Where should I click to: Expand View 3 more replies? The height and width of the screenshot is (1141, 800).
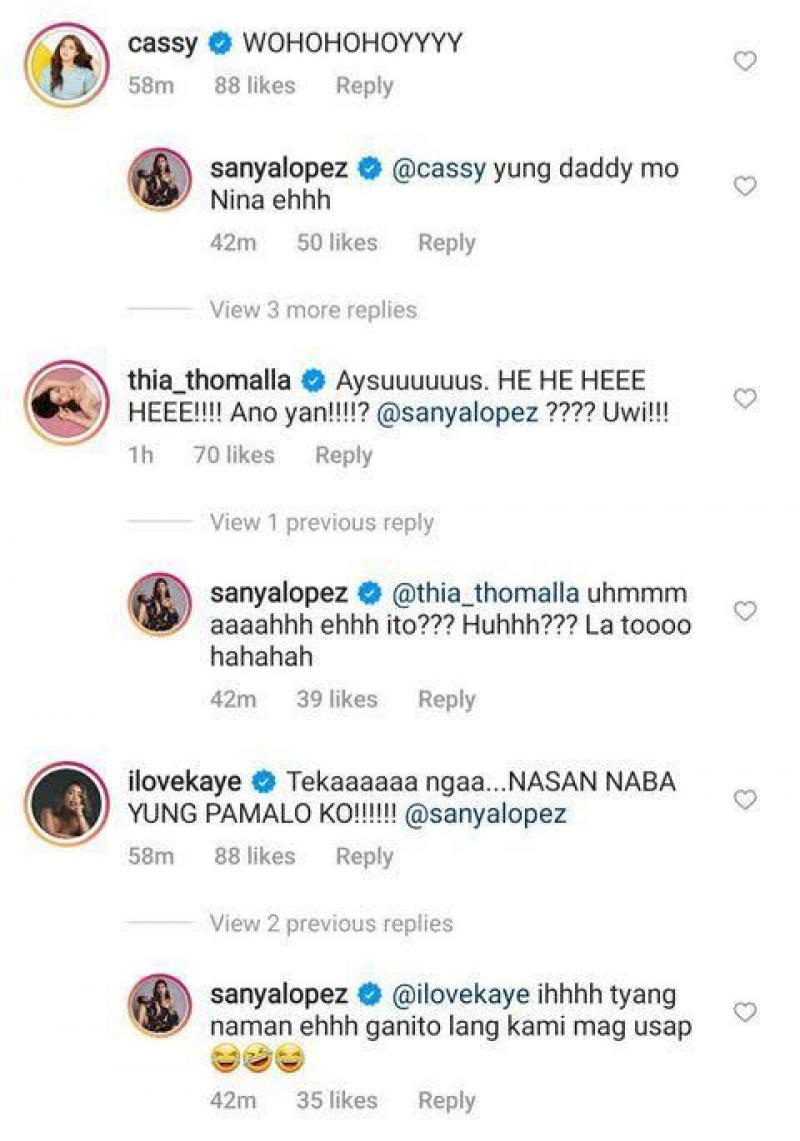point(312,310)
